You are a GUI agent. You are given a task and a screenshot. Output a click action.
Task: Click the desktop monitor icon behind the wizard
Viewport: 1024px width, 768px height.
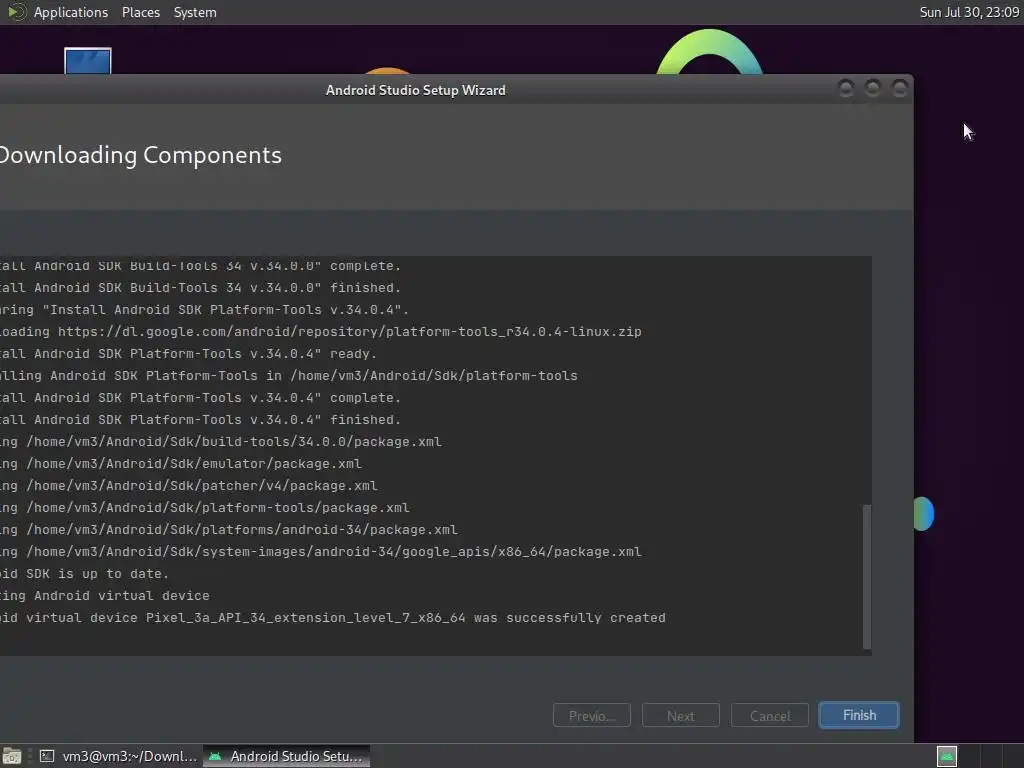point(88,61)
